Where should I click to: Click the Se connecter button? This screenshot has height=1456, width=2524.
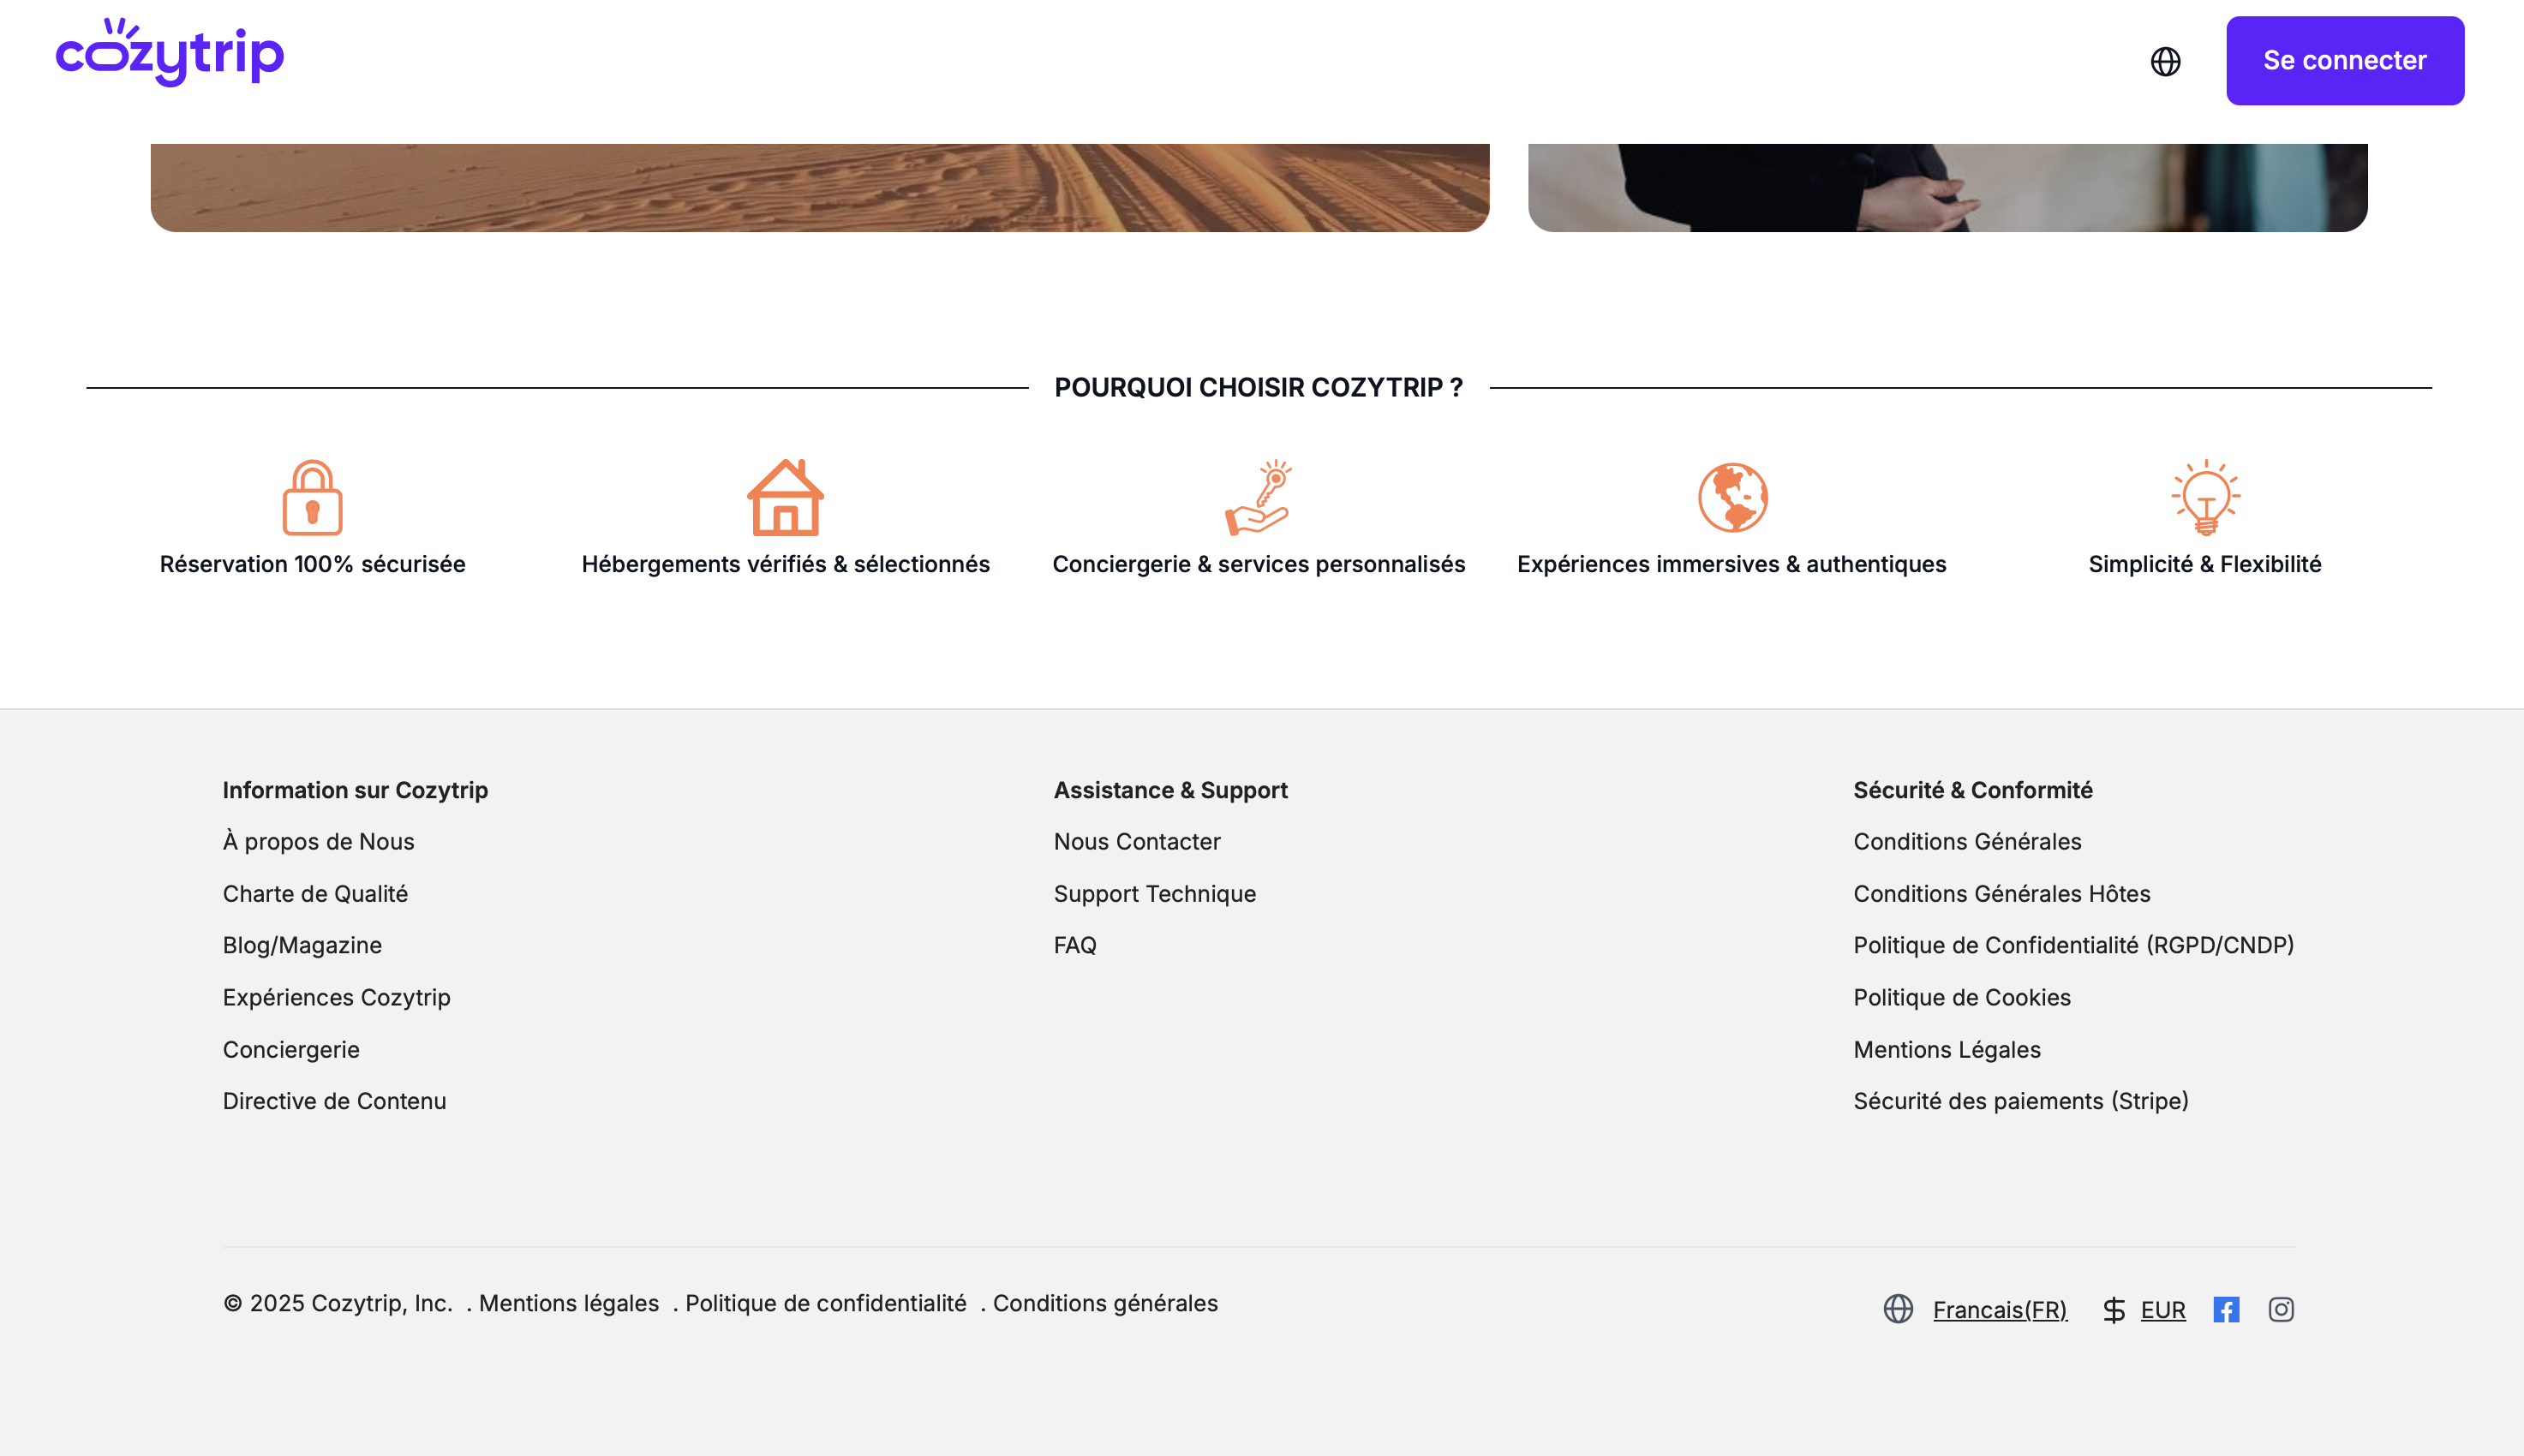point(2344,60)
